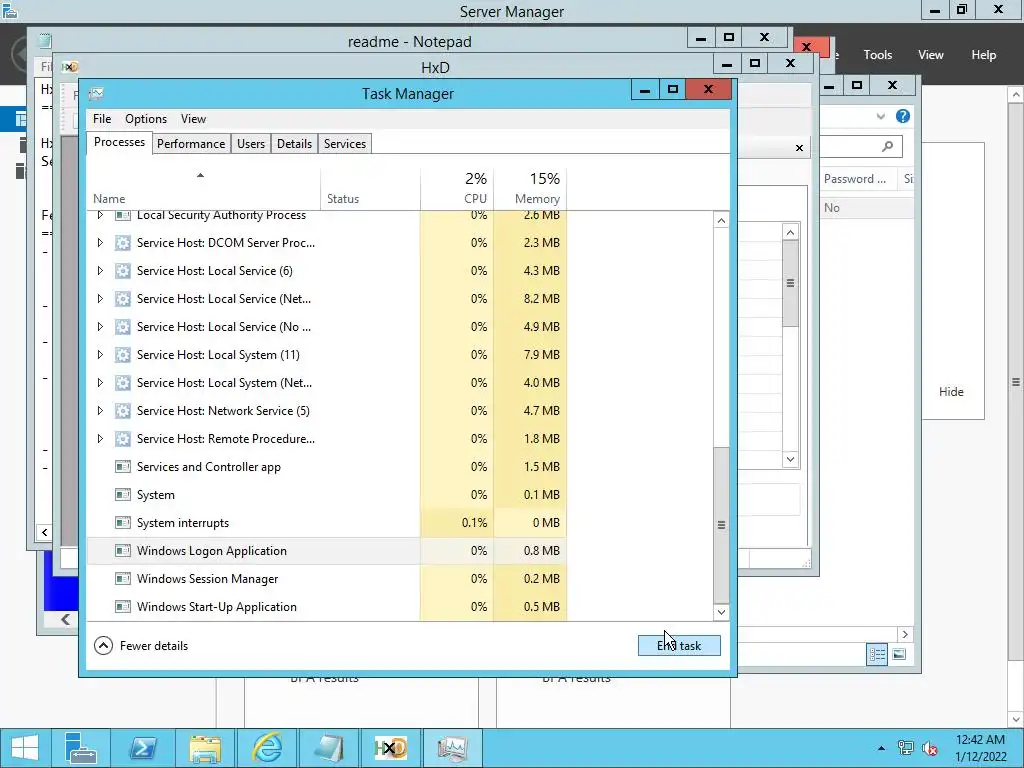Select Windows Logon Application row
This screenshot has height=768, width=1024.
pyautogui.click(x=327, y=551)
